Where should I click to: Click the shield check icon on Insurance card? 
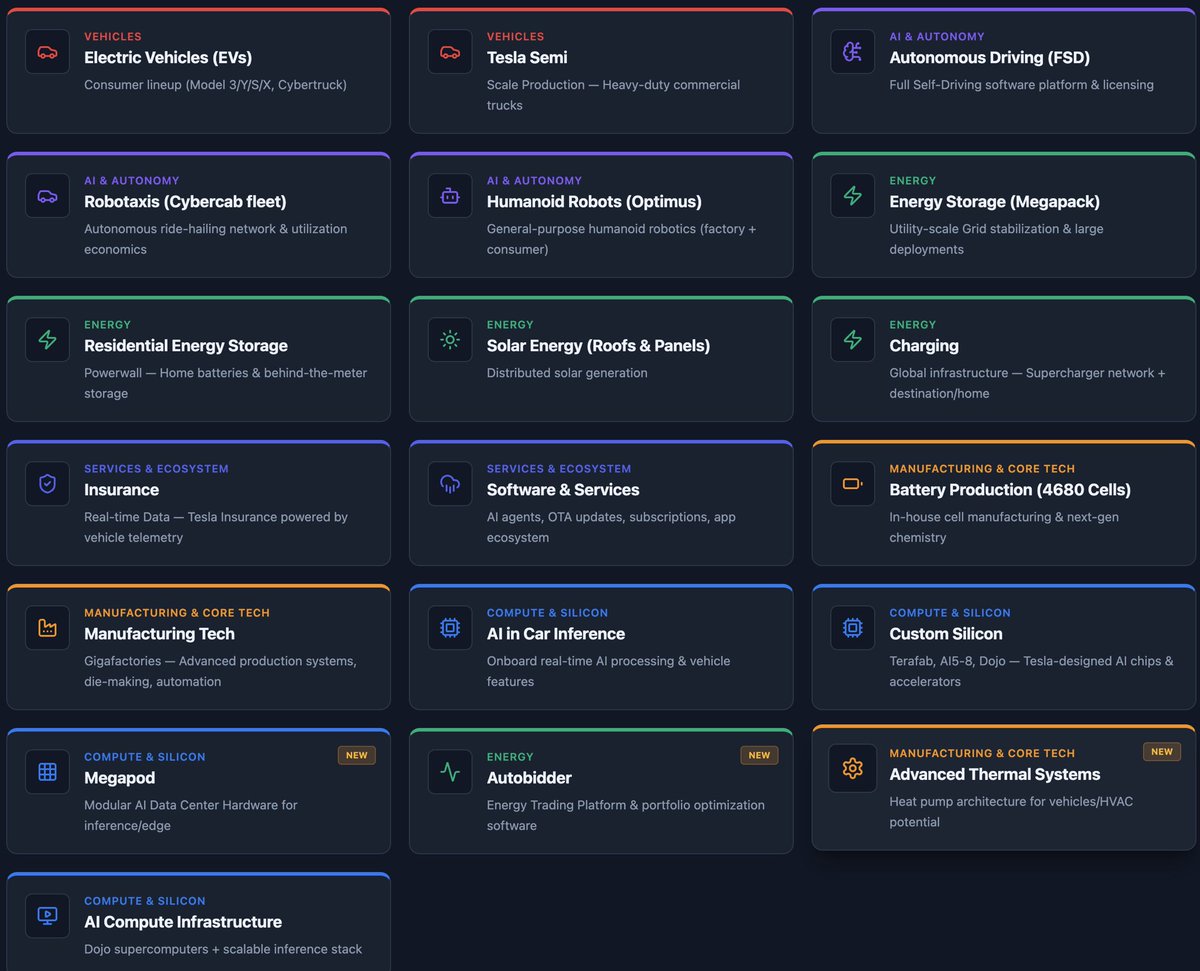pos(47,484)
